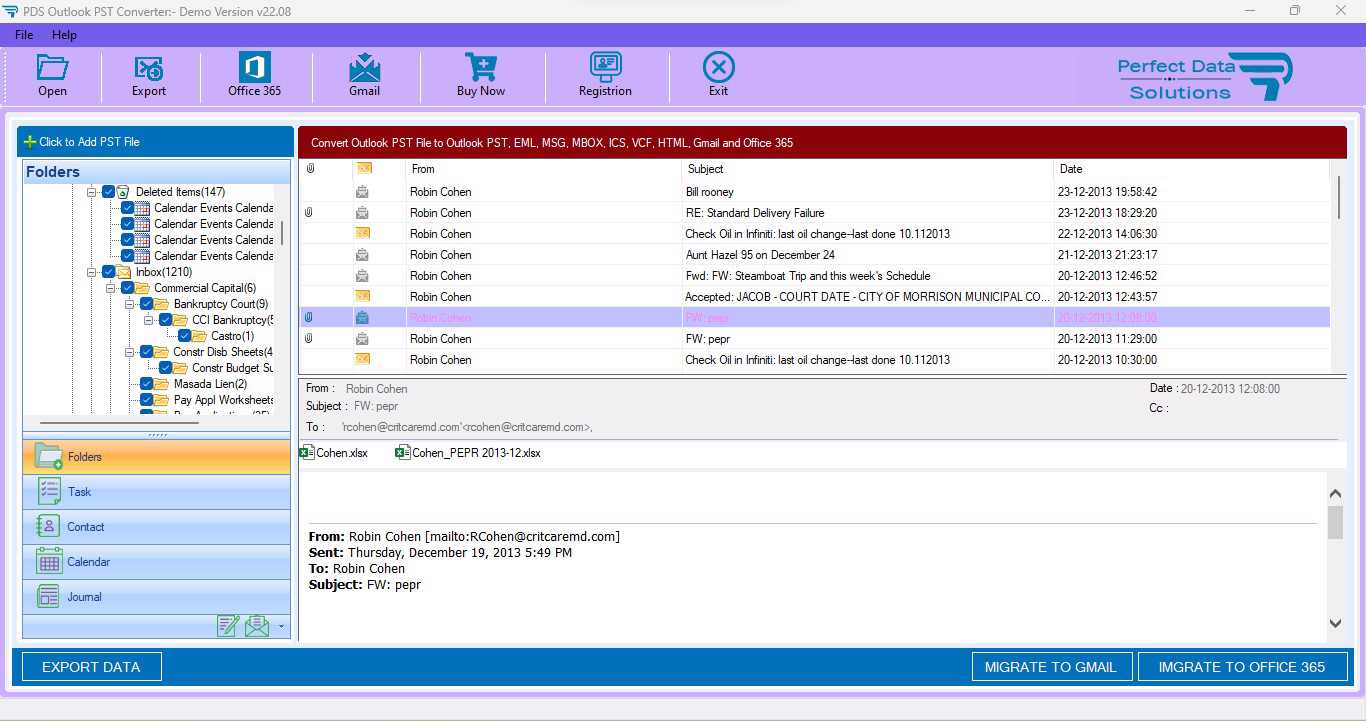
Task: Select the Folders pane tab
Action: click(x=157, y=457)
